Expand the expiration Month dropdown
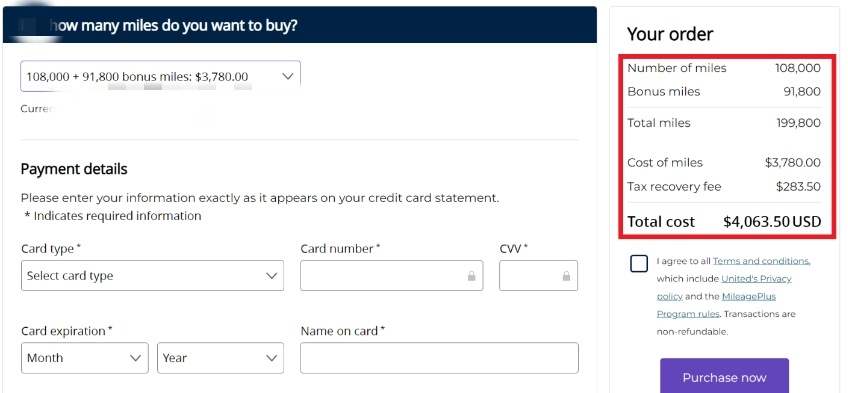The image size is (848, 393). coord(85,358)
